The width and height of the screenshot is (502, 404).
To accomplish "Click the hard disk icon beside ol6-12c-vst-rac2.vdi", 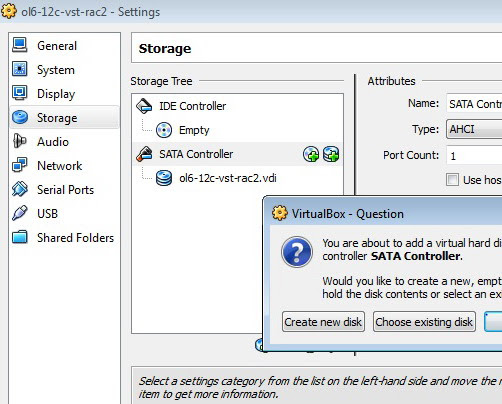I will [164, 178].
